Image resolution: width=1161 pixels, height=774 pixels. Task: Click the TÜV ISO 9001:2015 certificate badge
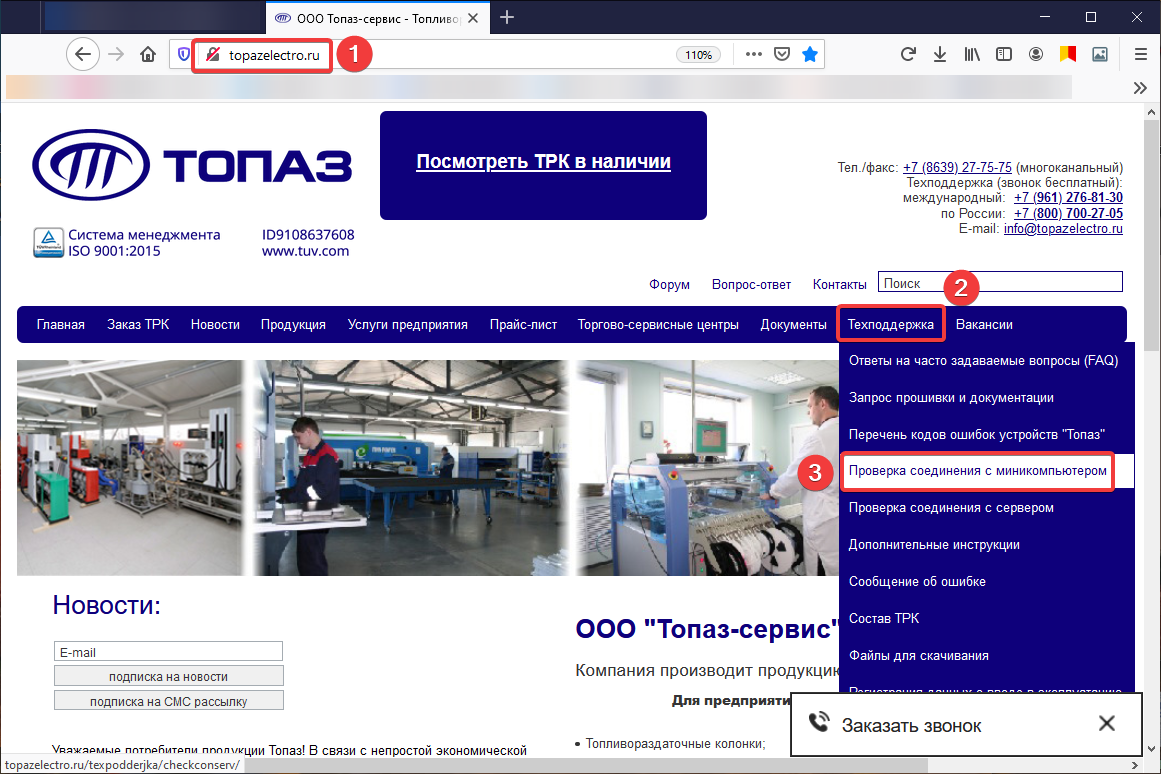click(x=48, y=243)
